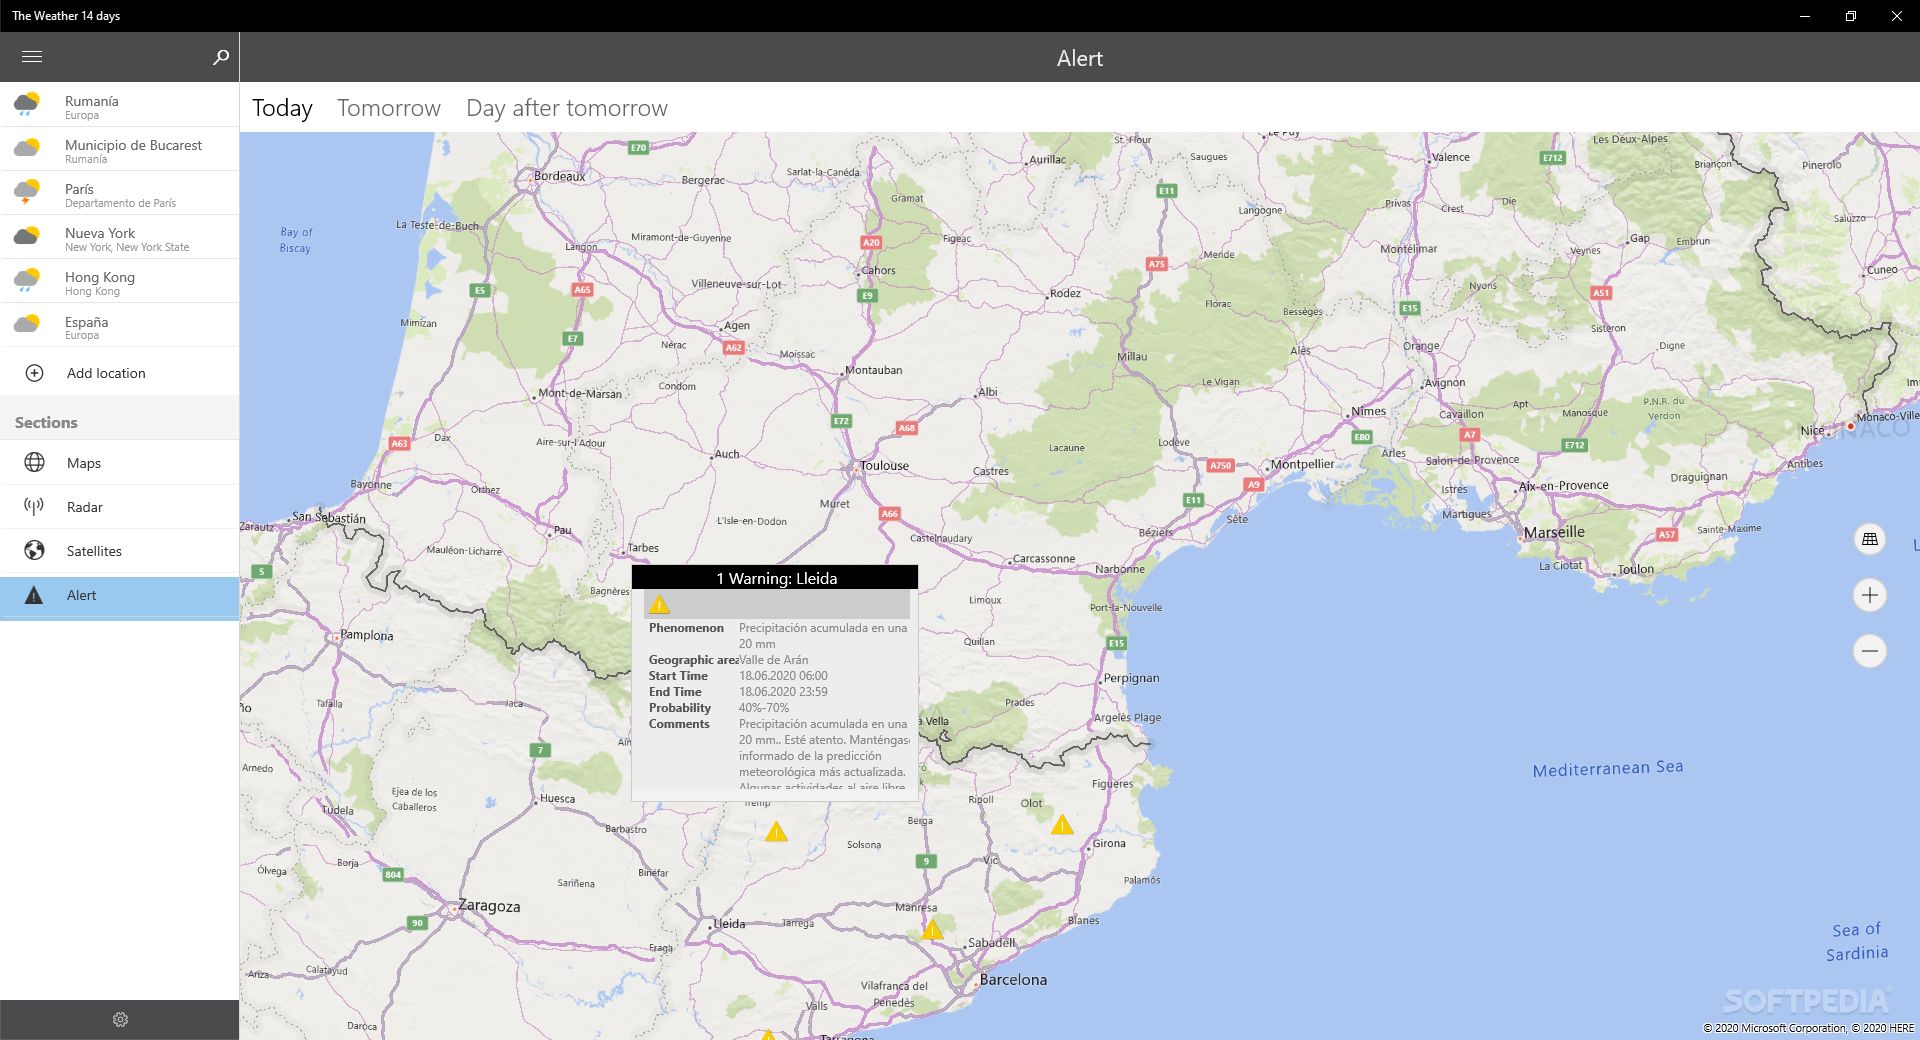Click the Valle de Arán geographic area text

[773, 660]
